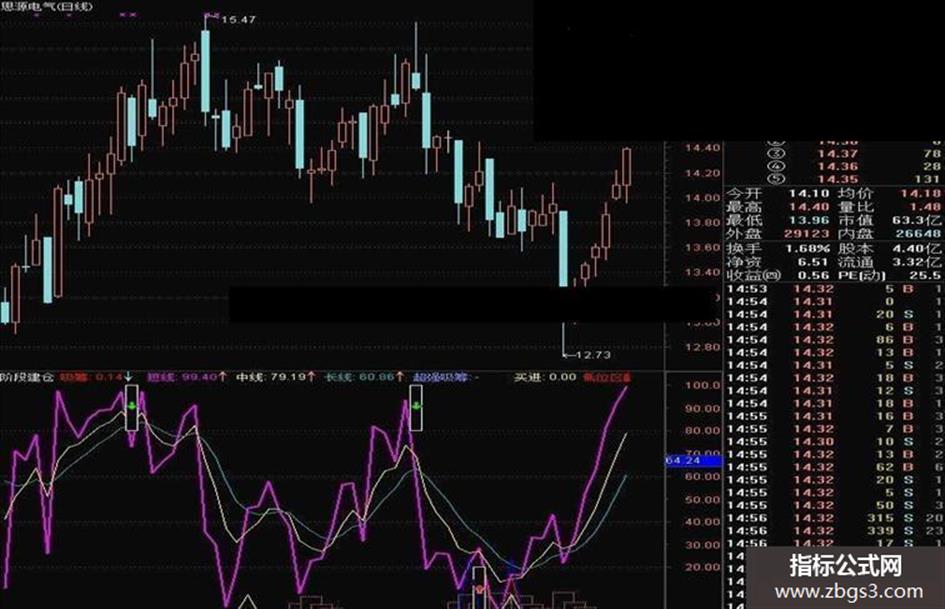Select the blue 64.24 value marker on the axis

click(693, 461)
